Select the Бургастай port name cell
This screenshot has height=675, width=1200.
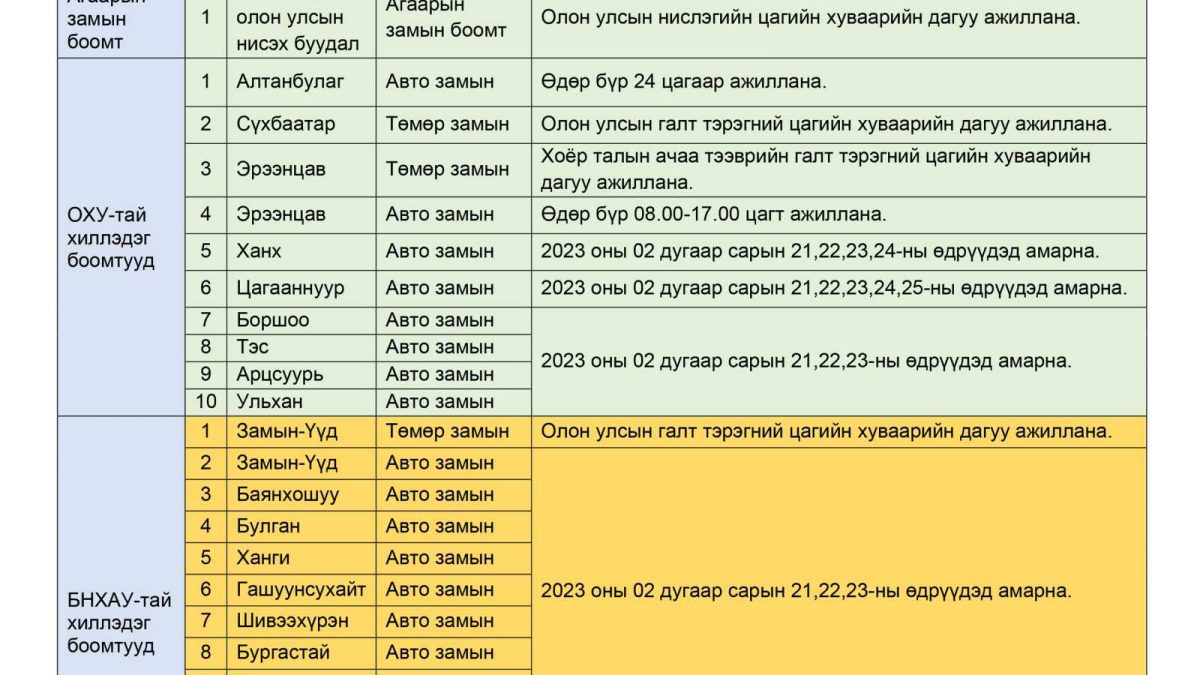pos(282,652)
